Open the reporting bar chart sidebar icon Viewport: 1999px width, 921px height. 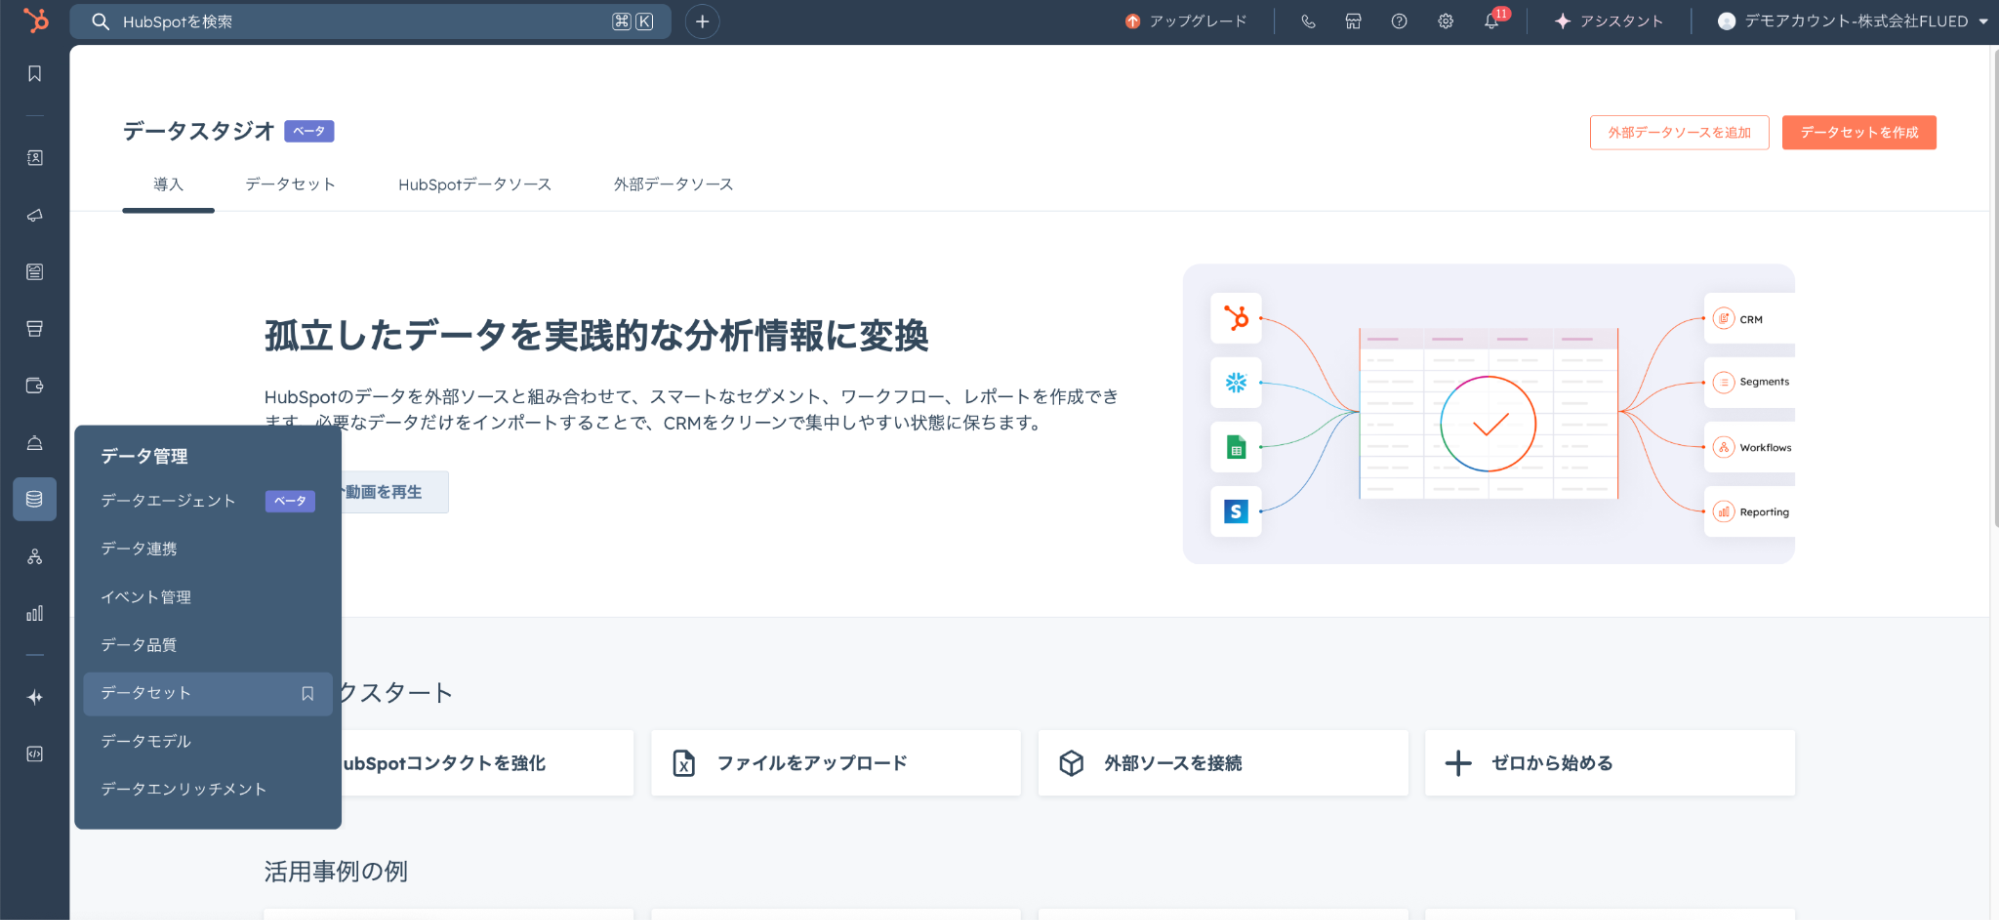[x=35, y=613]
